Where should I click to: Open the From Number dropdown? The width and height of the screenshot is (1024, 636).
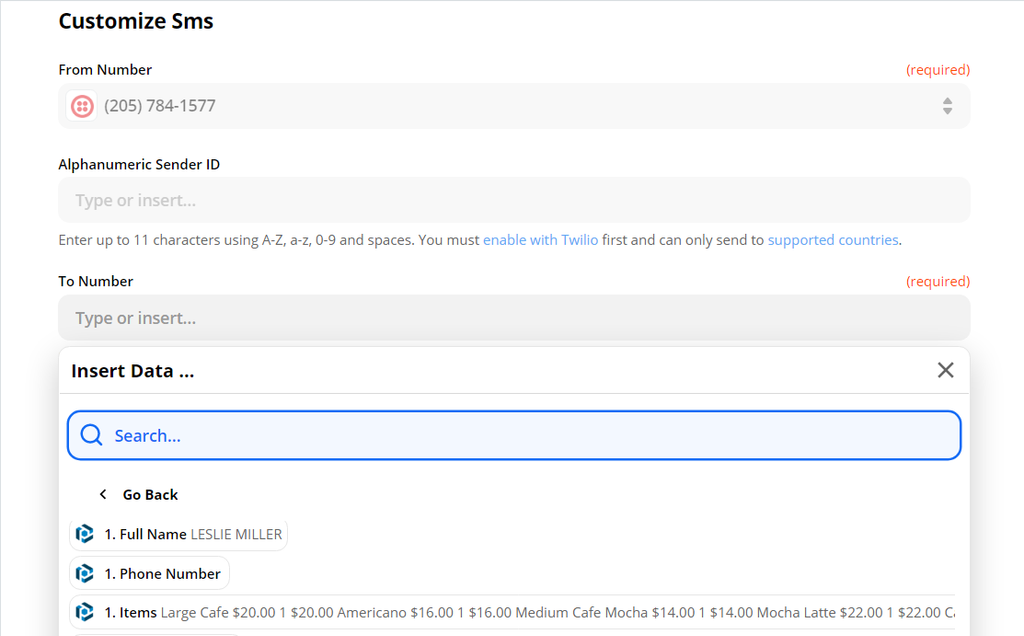click(x=514, y=105)
